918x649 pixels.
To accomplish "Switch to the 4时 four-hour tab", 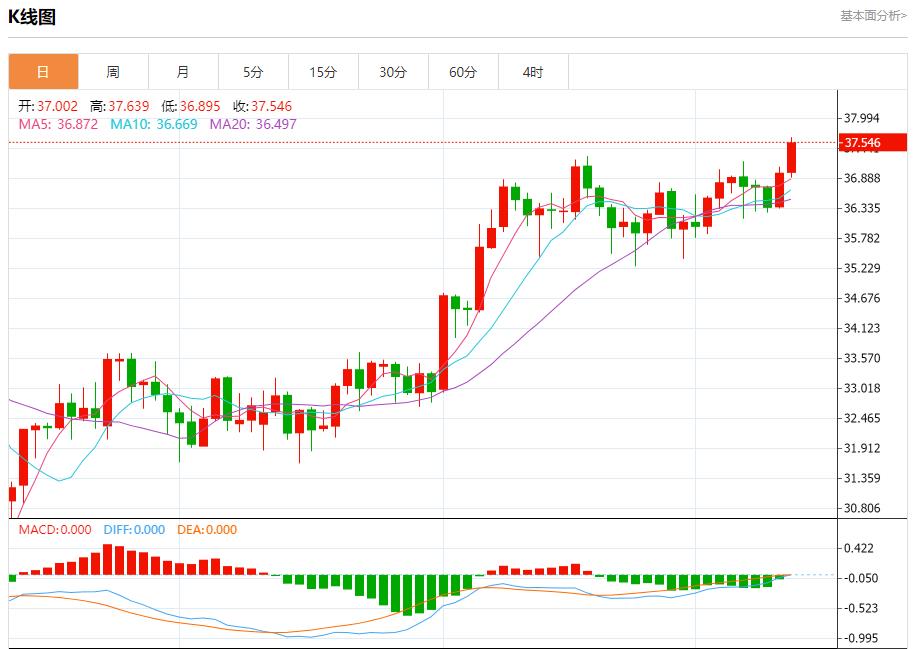I will tap(533, 72).
